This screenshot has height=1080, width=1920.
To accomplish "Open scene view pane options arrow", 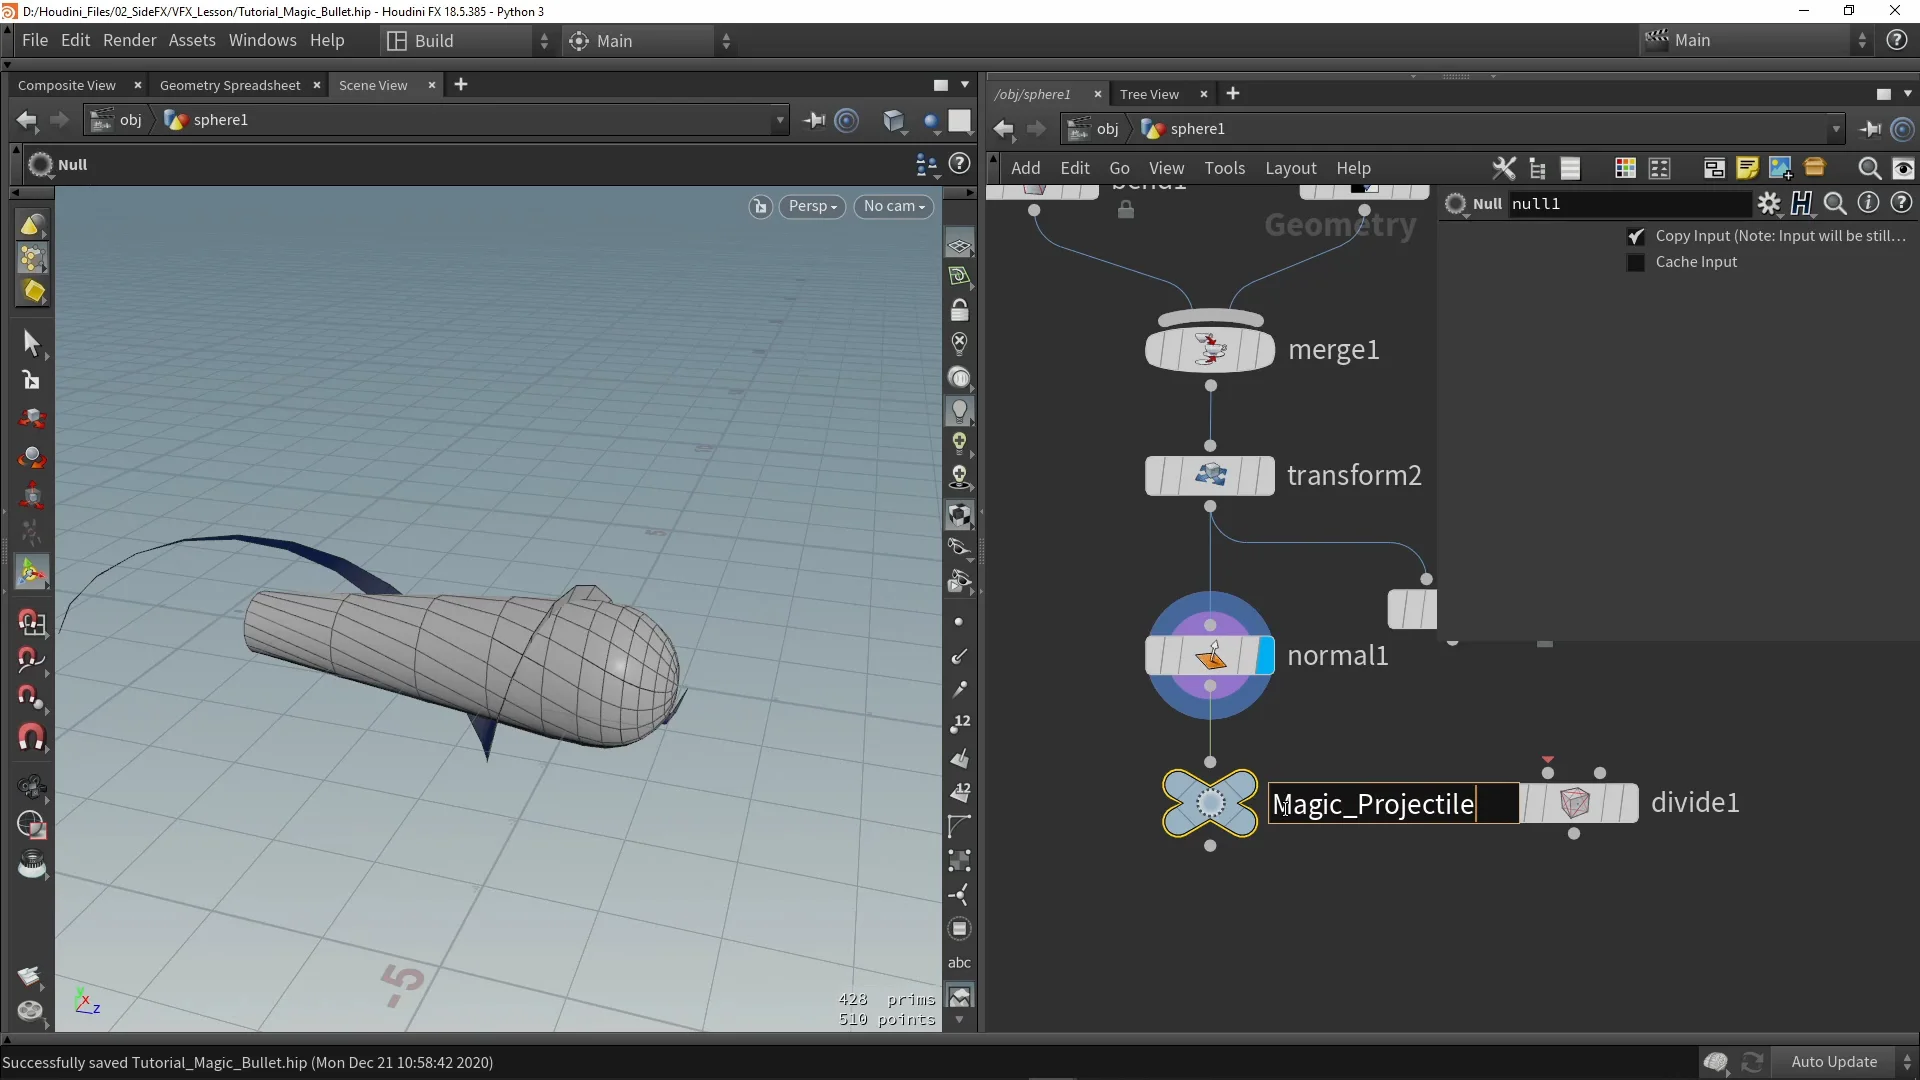I will (x=964, y=85).
